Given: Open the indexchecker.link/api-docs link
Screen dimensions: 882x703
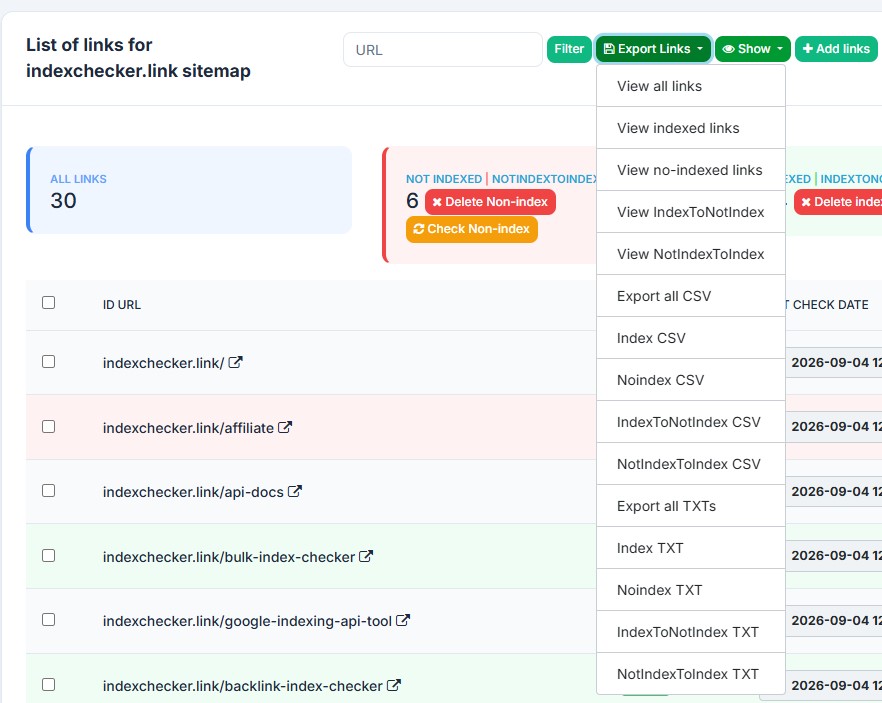Looking at the screenshot, I should pyautogui.click(x=193, y=492).
